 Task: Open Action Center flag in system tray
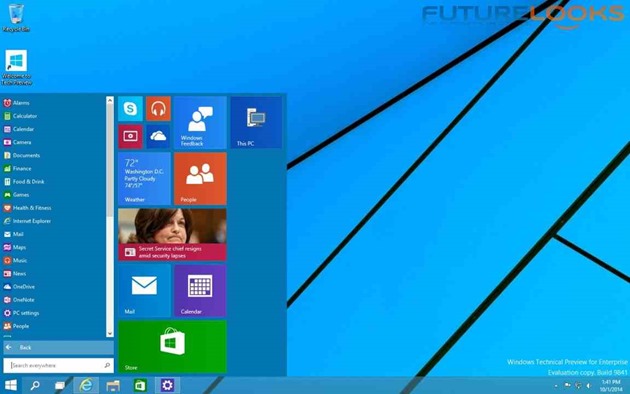pyautogui.click(x=568, y=386)
